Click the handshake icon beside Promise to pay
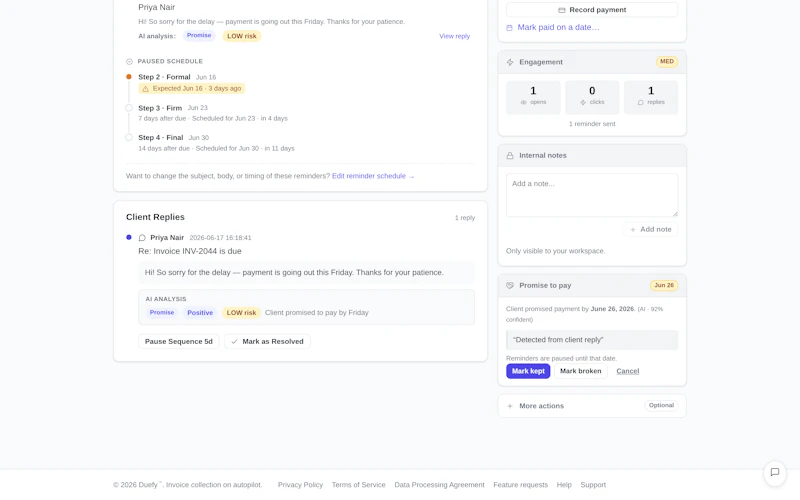This screenshot has width=800, height=500. [510, 286]
